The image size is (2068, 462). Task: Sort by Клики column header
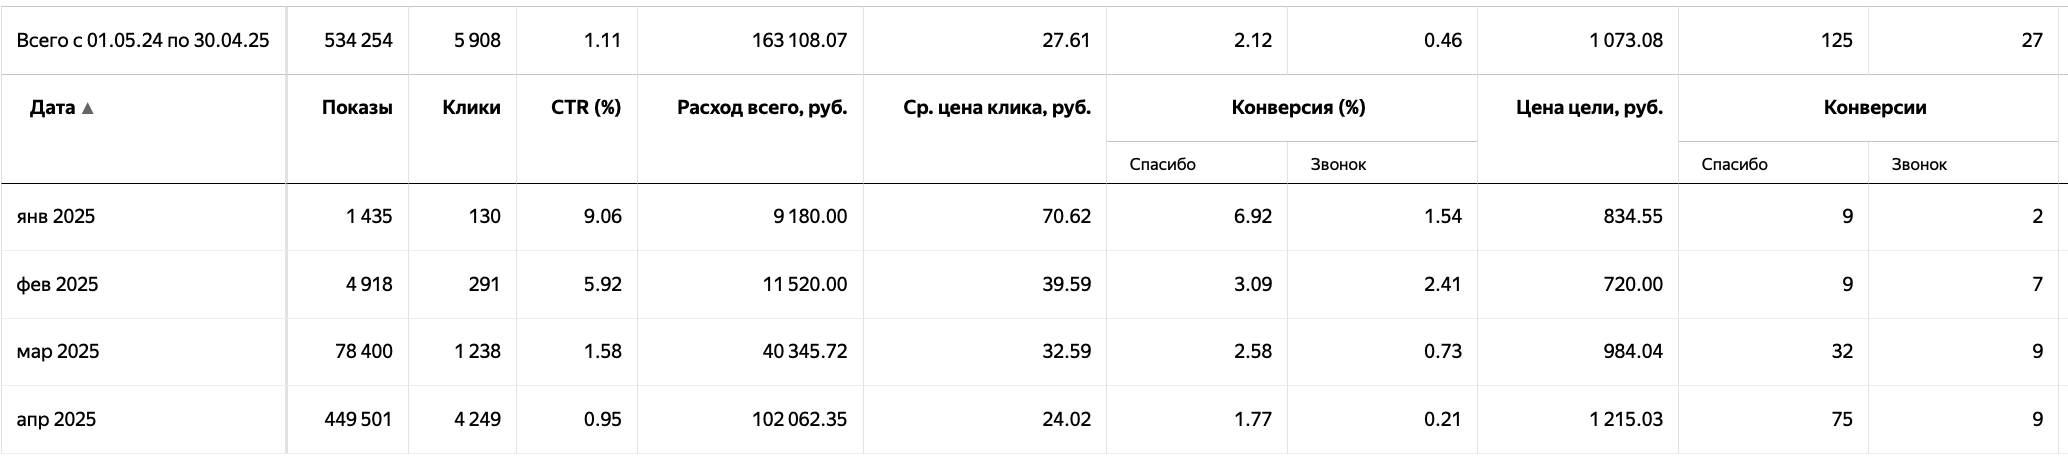471,108
